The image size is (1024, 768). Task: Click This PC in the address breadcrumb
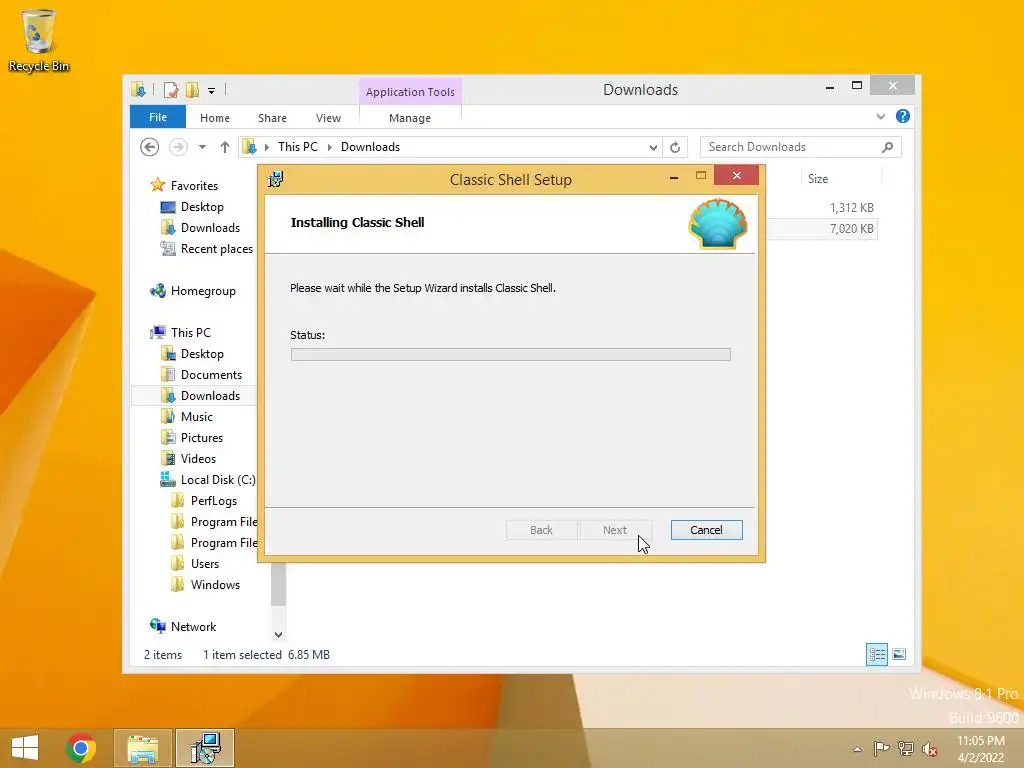298,147
